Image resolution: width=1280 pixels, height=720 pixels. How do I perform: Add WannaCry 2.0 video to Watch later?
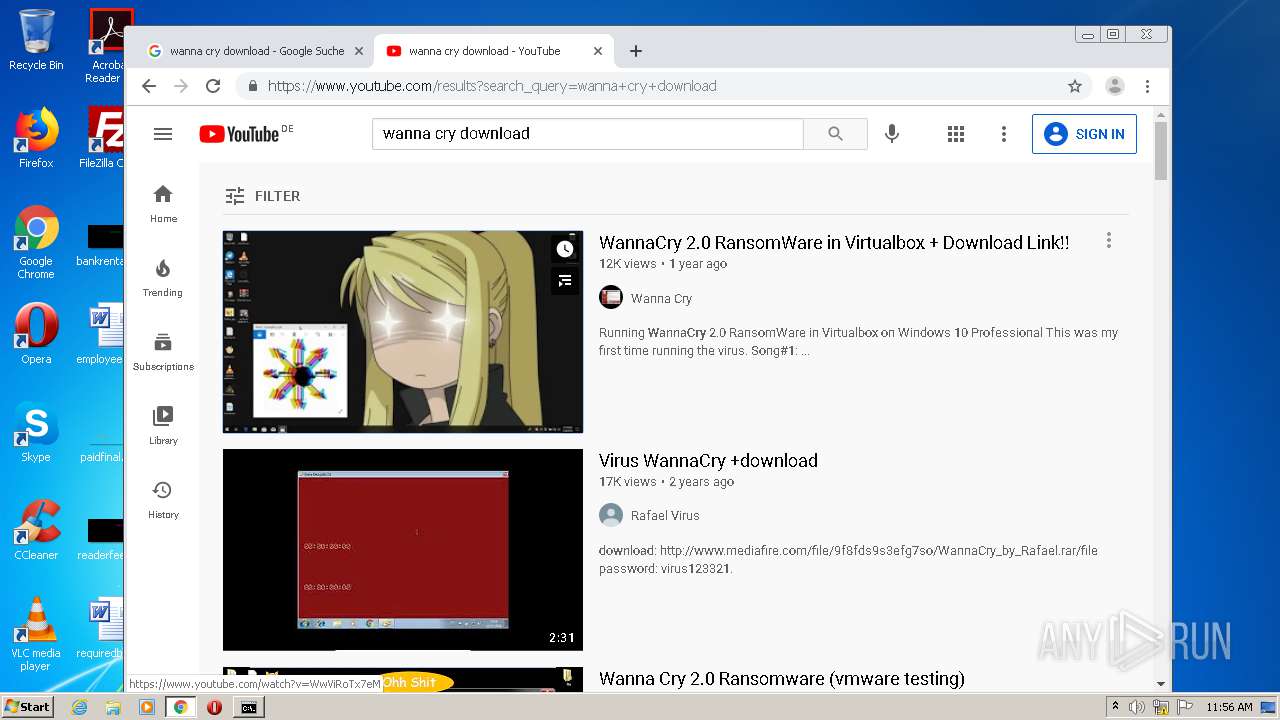tap(565, 249)
